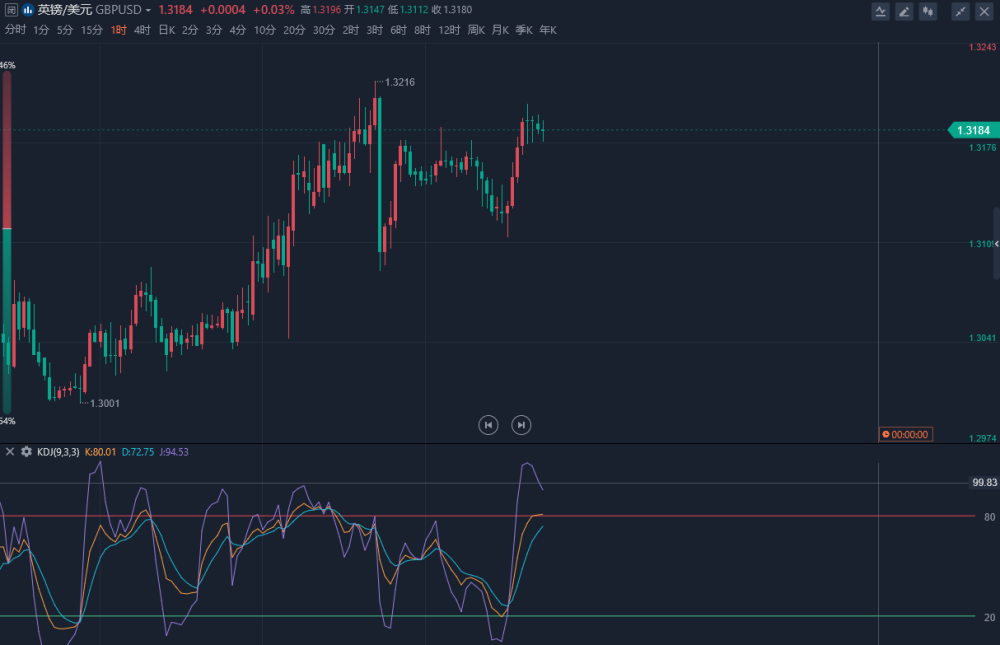Click the +0.03% change percentage
Image resolution: width=1000 pixels, height=645 pixels.
(x=274, y=10)
